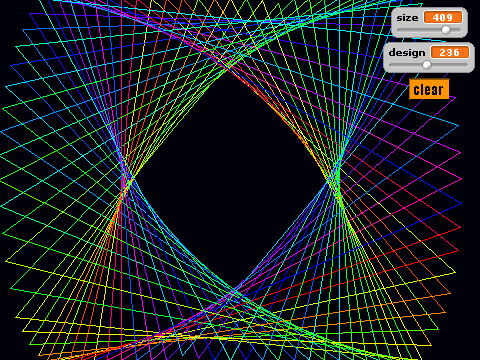Screen dimensions: 480x360
Task: Select the size variable label
Action: point(407,18)
